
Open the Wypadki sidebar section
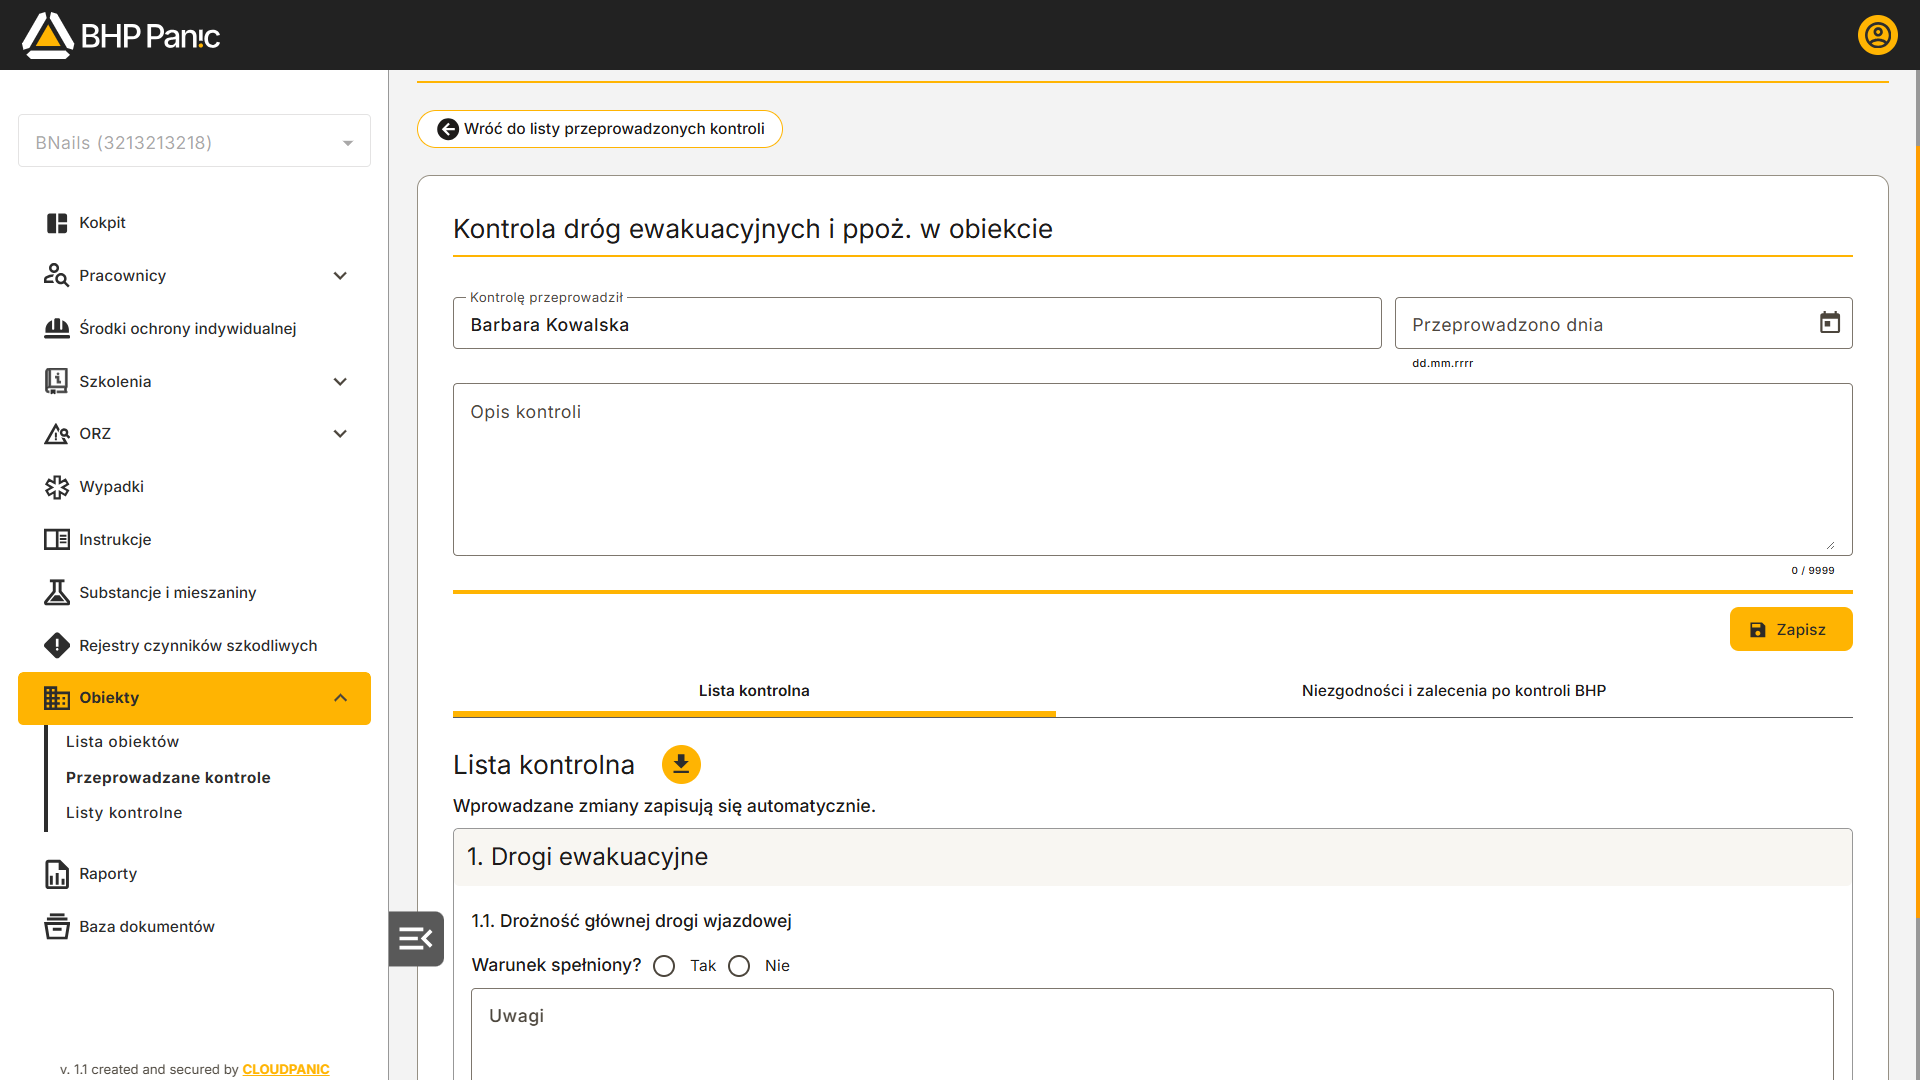[x=194, y=487]
